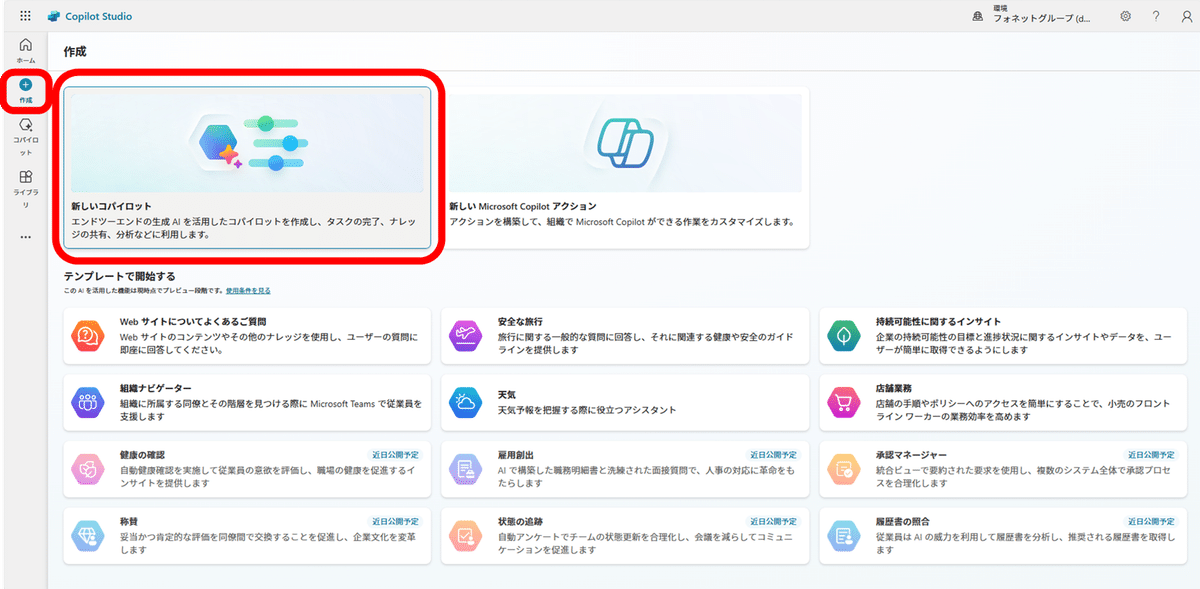Click 近日公開予定 badge on 健康の確認
1200x589 pixels.
(398, 455)
